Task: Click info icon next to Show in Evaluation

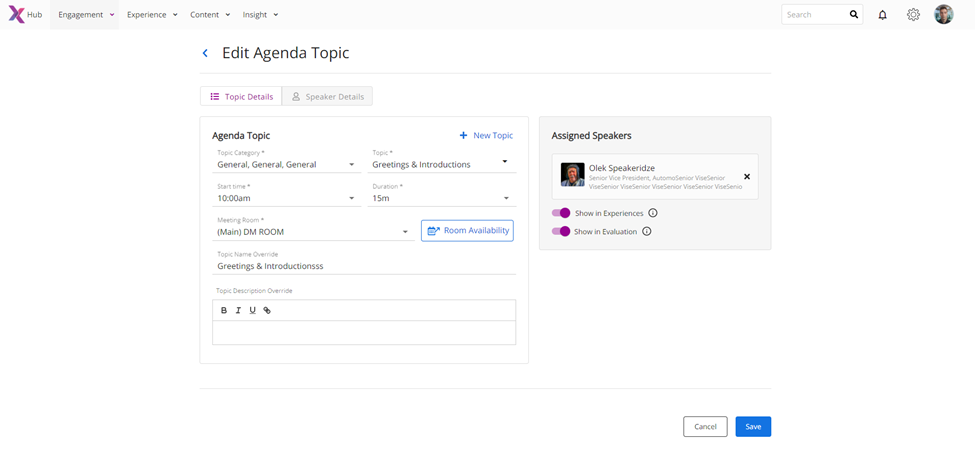Action: pos(647,232)
